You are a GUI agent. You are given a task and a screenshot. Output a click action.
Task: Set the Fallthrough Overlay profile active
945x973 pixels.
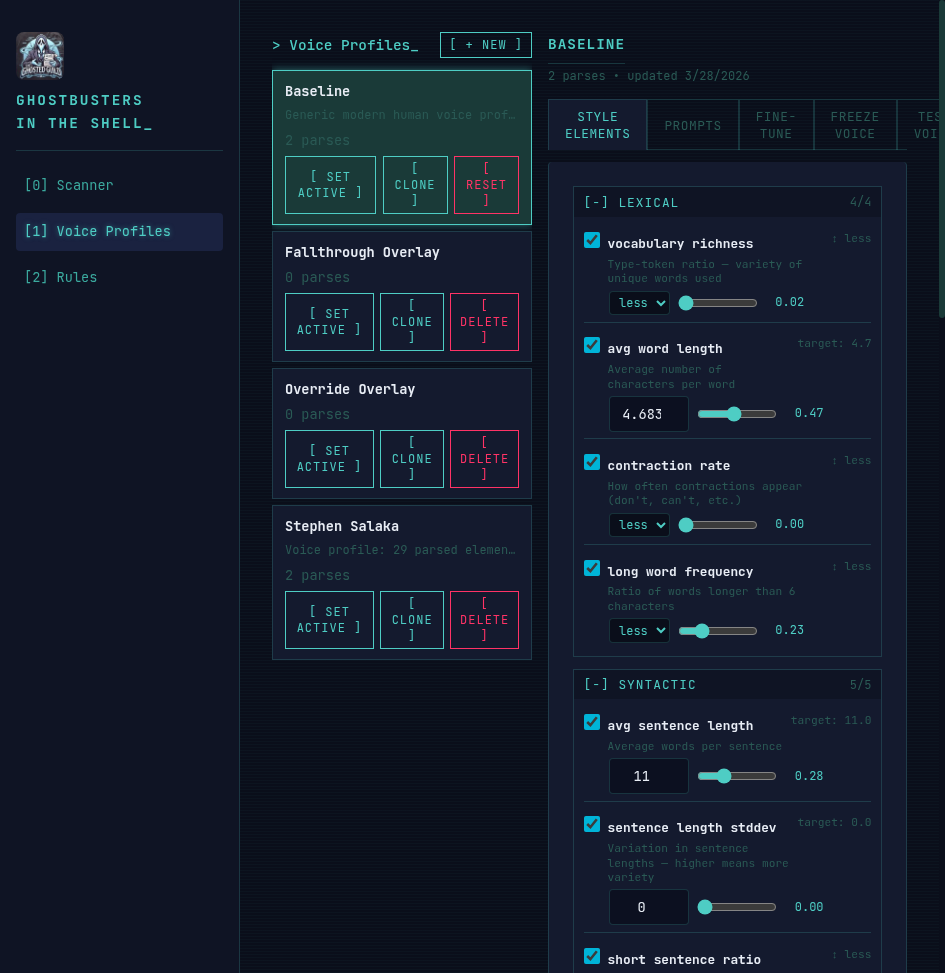(329, 321)
